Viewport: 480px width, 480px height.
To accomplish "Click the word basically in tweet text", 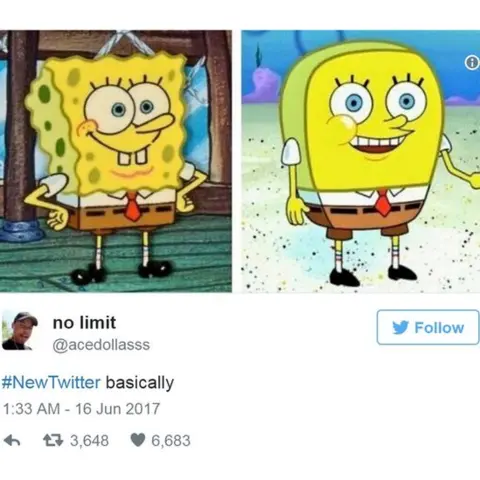I will [140, 383].
